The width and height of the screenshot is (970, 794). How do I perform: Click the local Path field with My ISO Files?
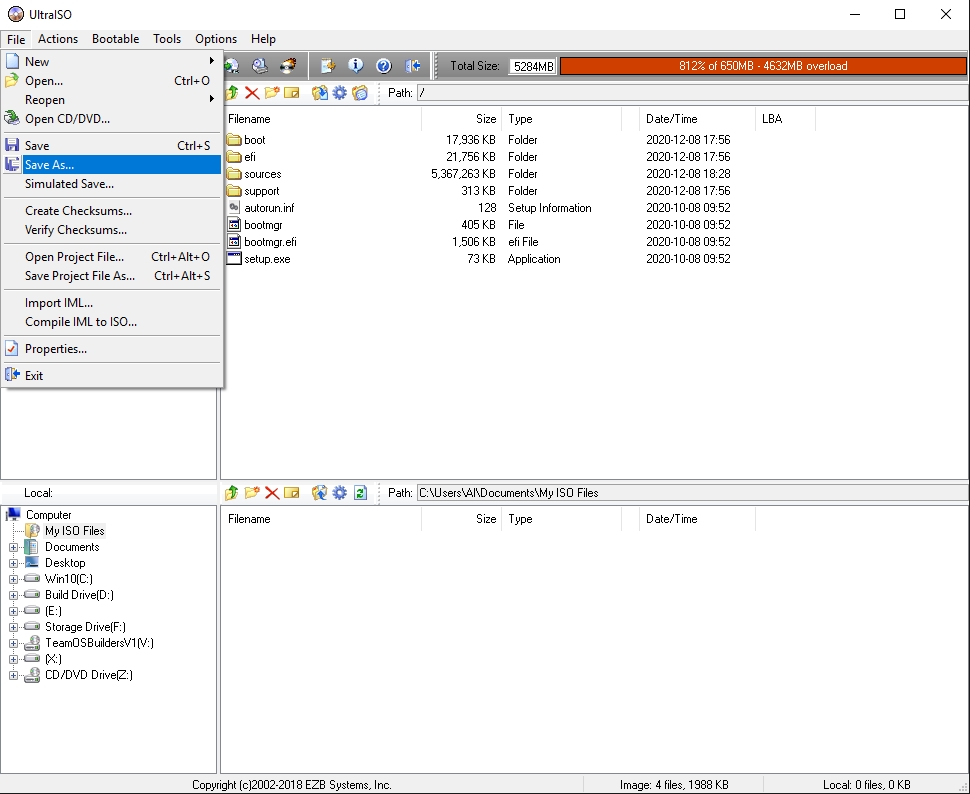click(x=692, y=493)
